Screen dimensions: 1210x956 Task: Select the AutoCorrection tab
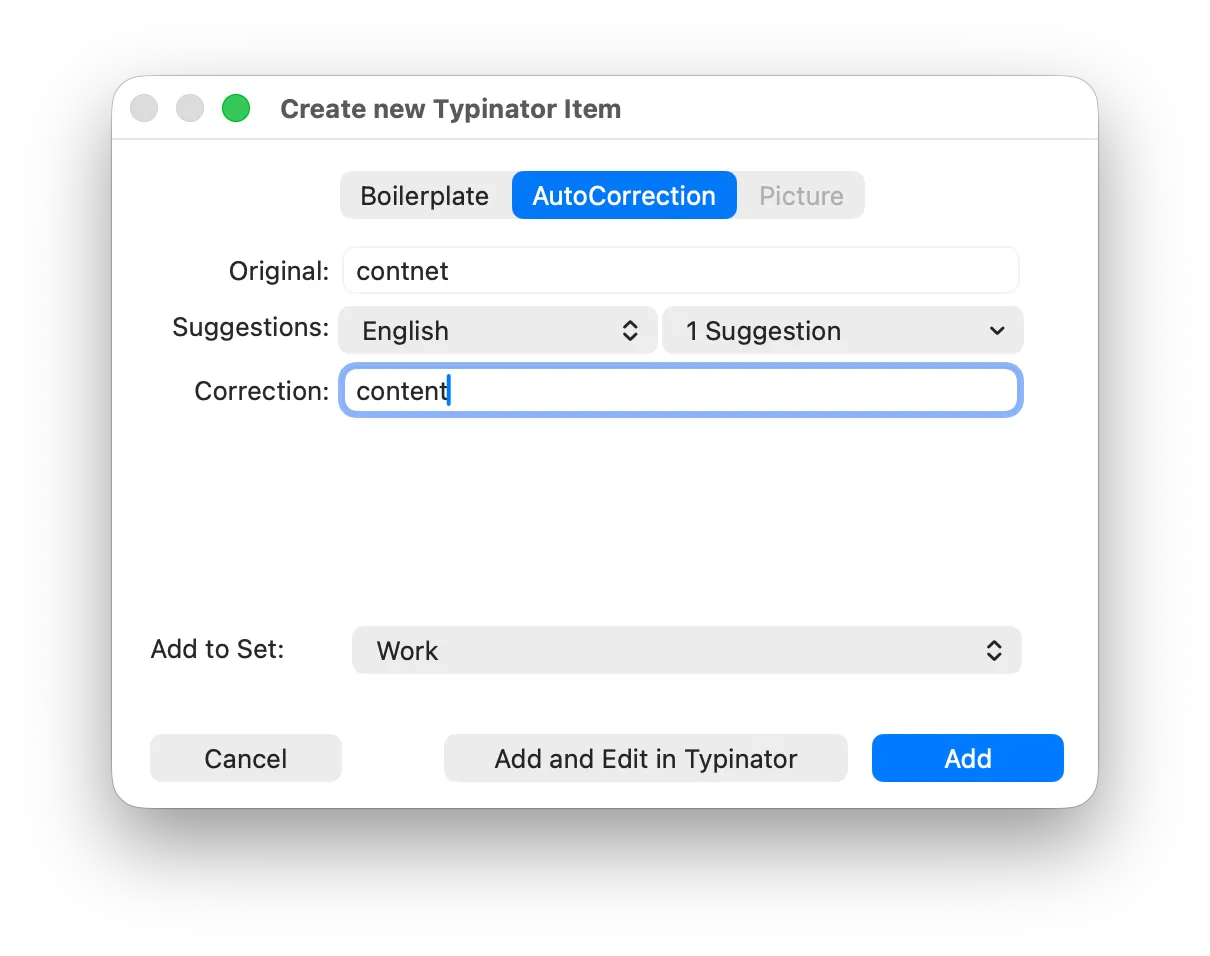pos(623,195)
